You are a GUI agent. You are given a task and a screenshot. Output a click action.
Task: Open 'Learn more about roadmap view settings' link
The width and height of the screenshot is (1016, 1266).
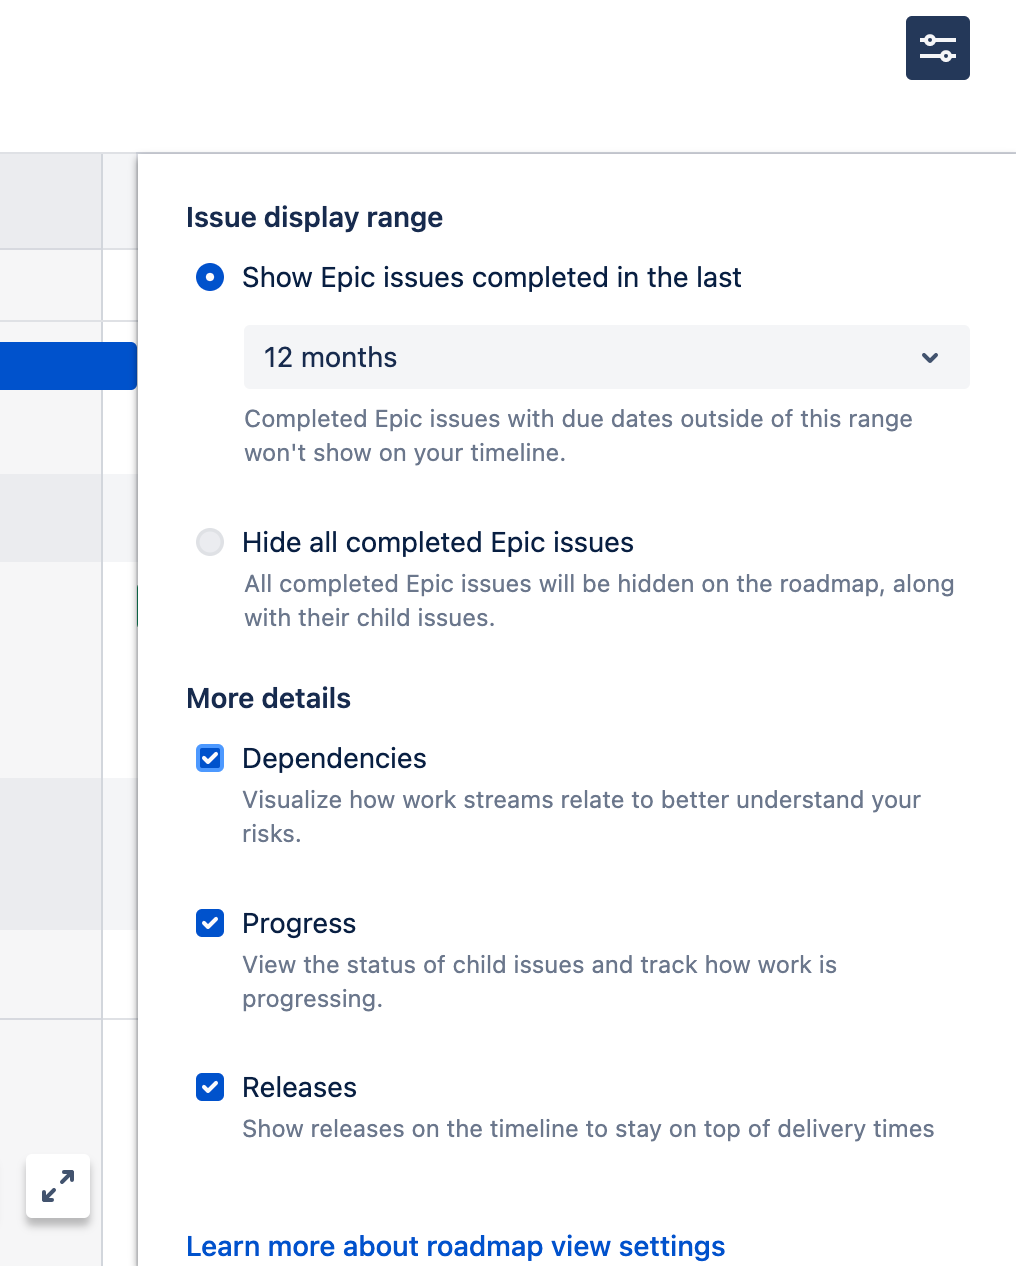[x=455, y=1246]
